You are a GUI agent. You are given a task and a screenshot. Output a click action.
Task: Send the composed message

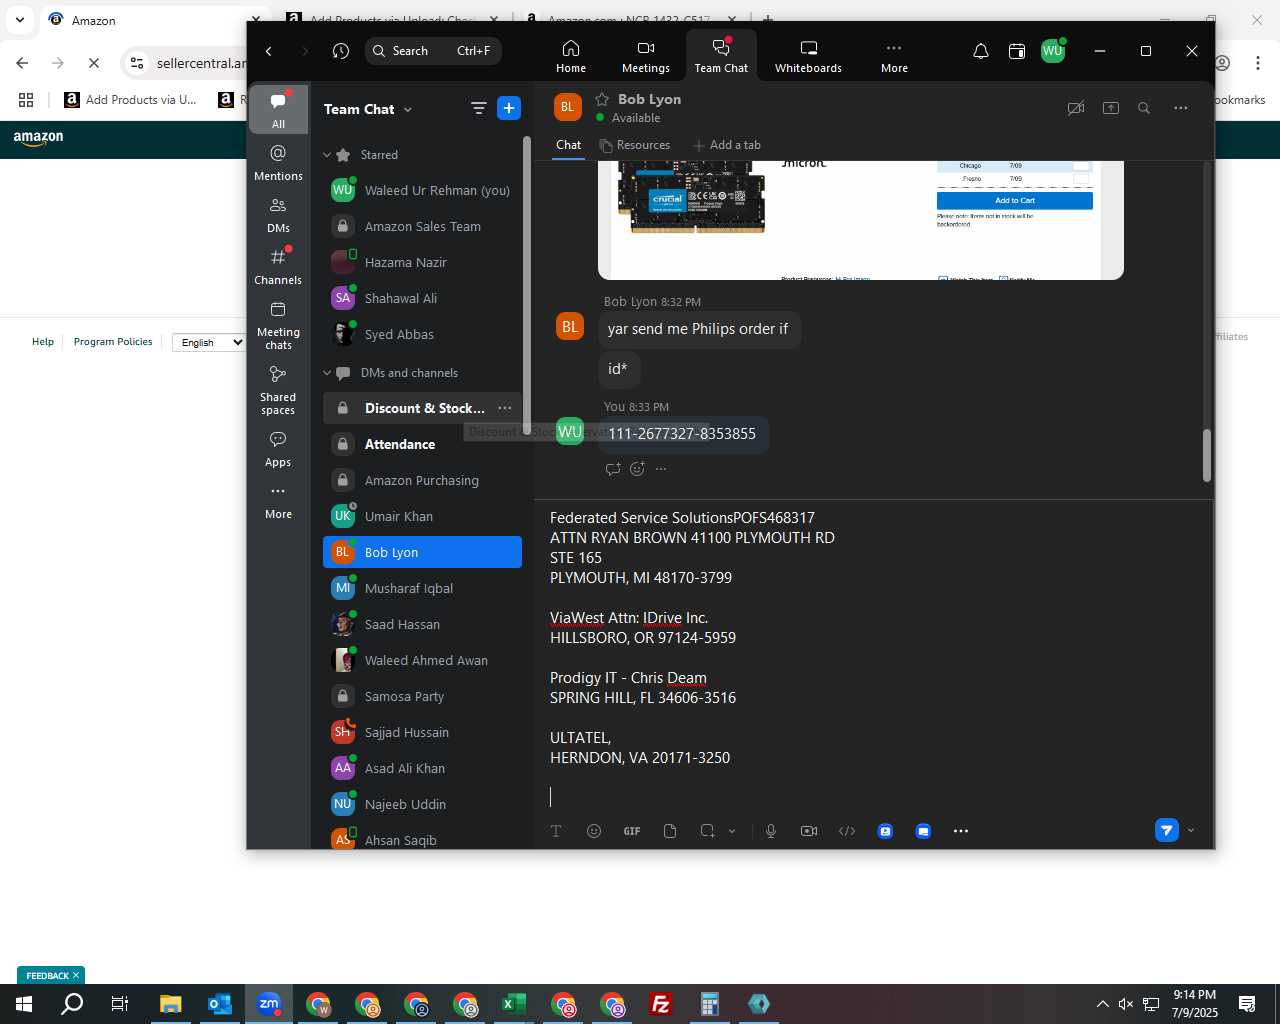tap(1166, 830)
